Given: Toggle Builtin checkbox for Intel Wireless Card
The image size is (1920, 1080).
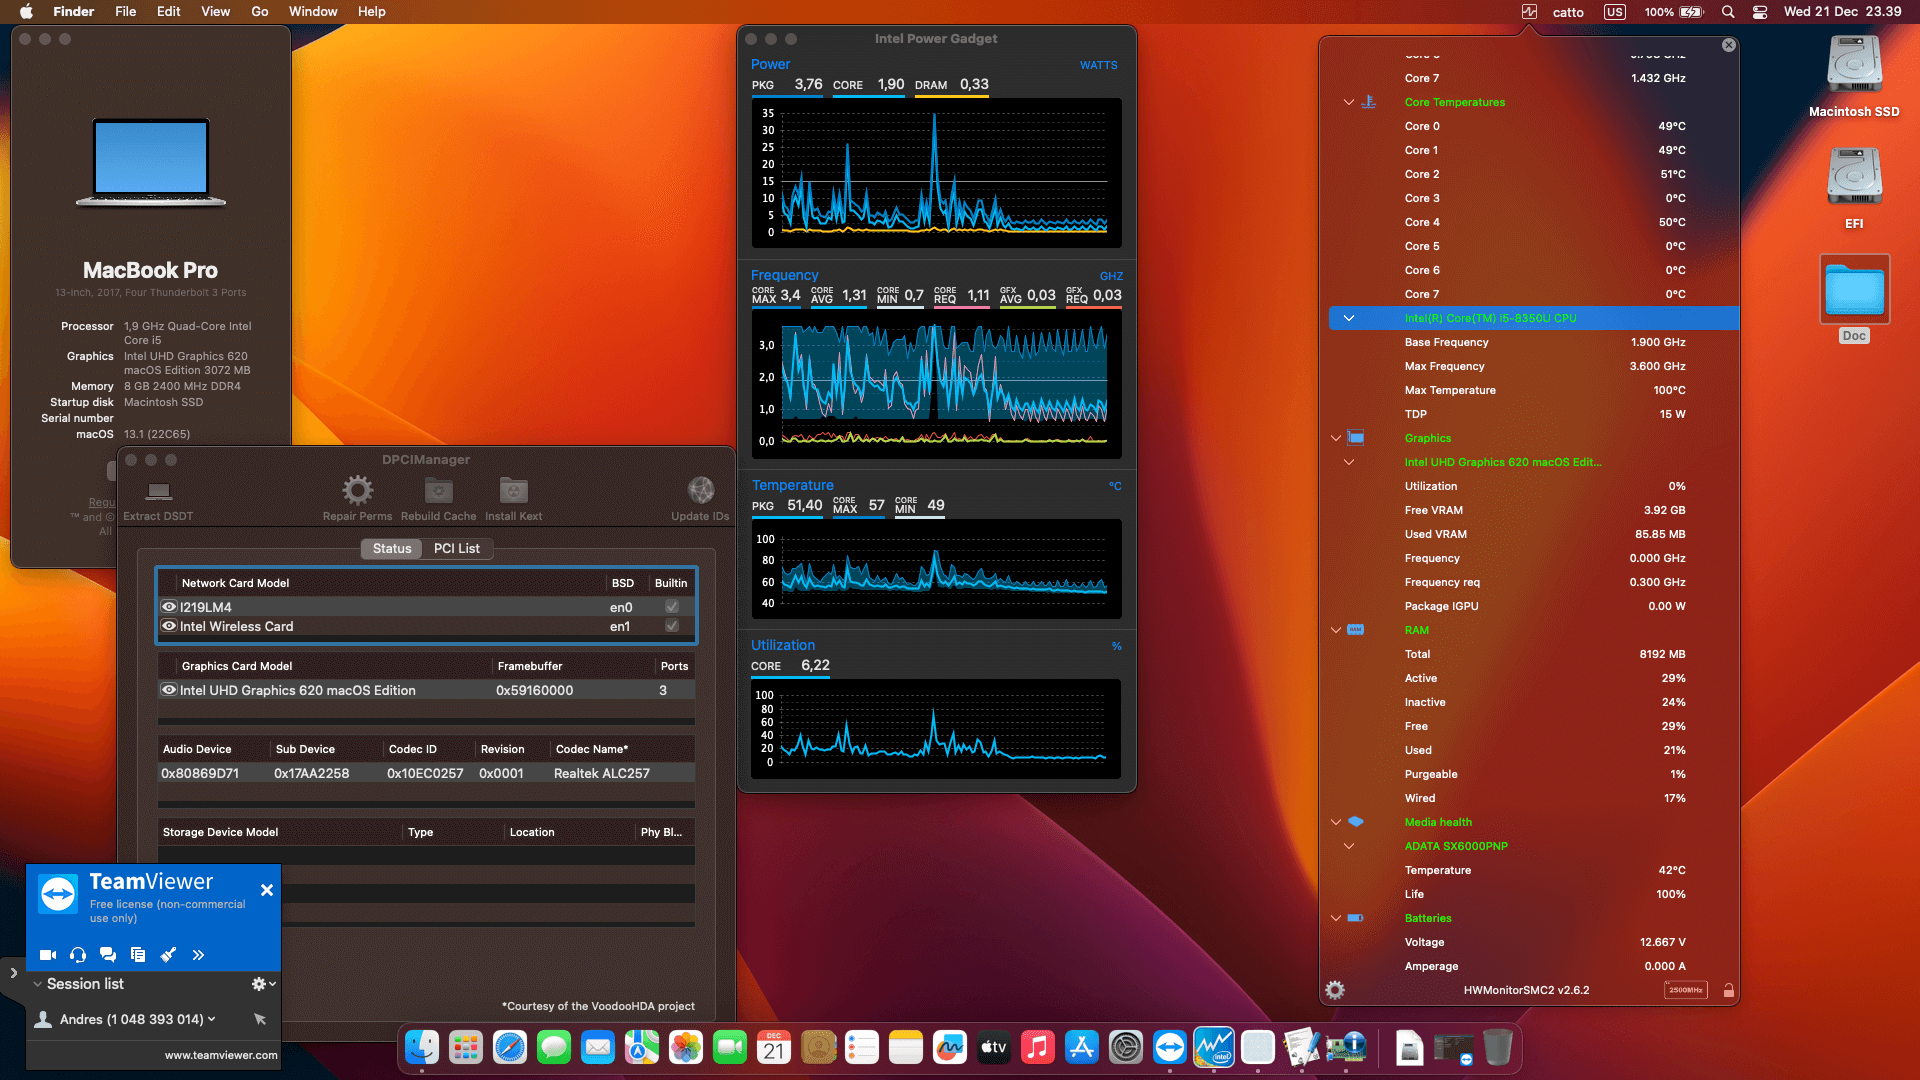Looking at the screenshot, I should click(672, 626).
